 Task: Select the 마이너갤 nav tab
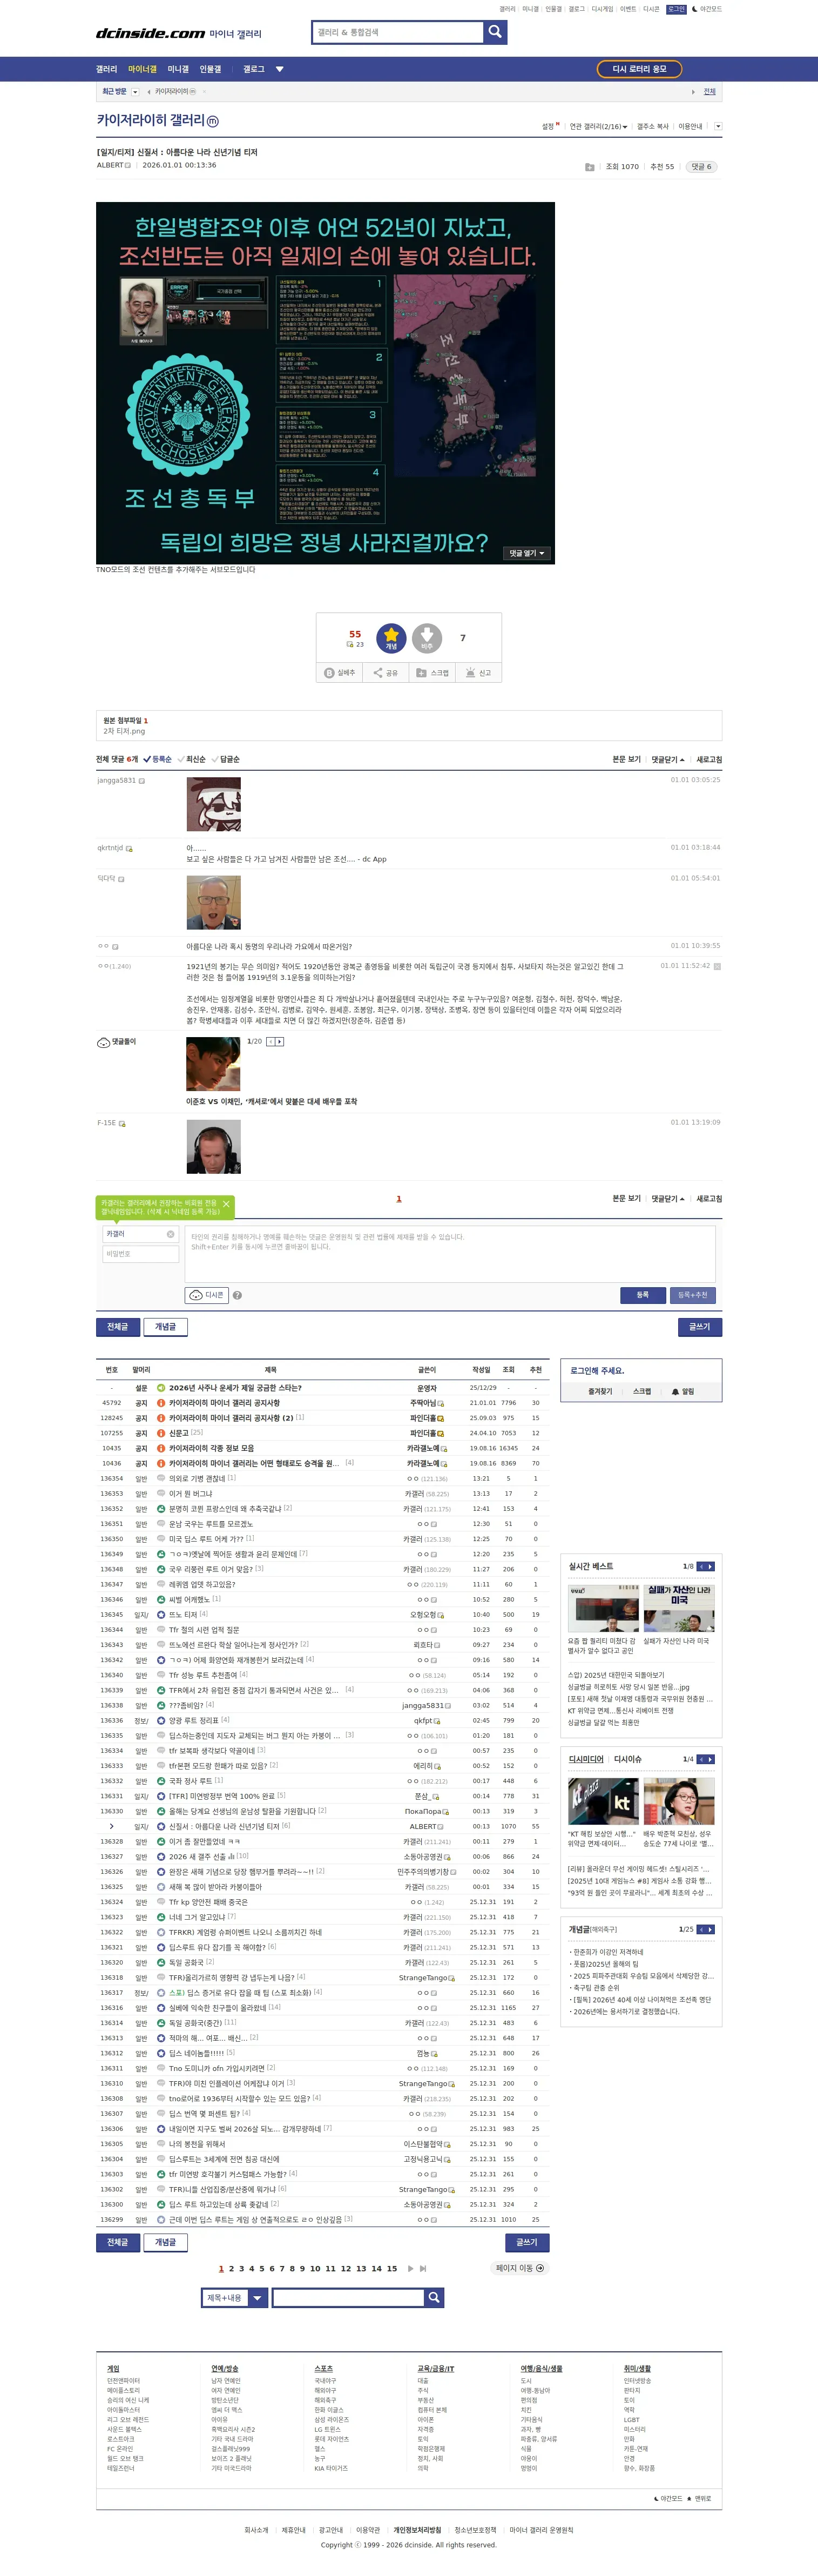[142, 69]
